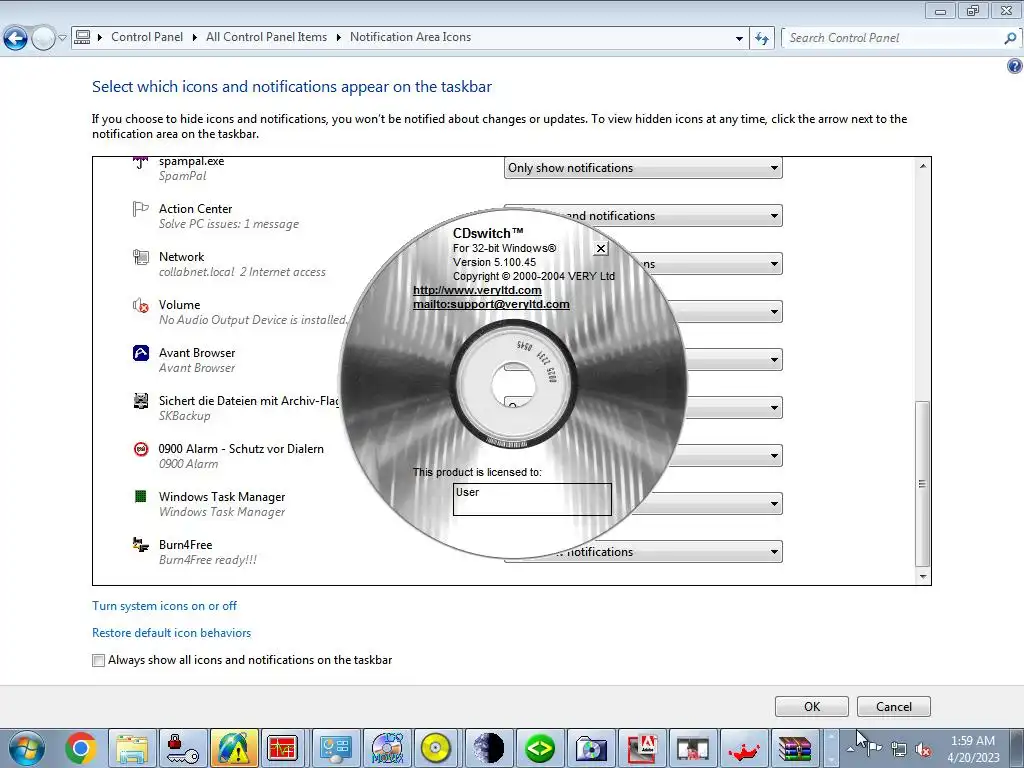Open the Windows Start button
The width and height of the screenshot is (1024, 768).
[x=27, y=748]
